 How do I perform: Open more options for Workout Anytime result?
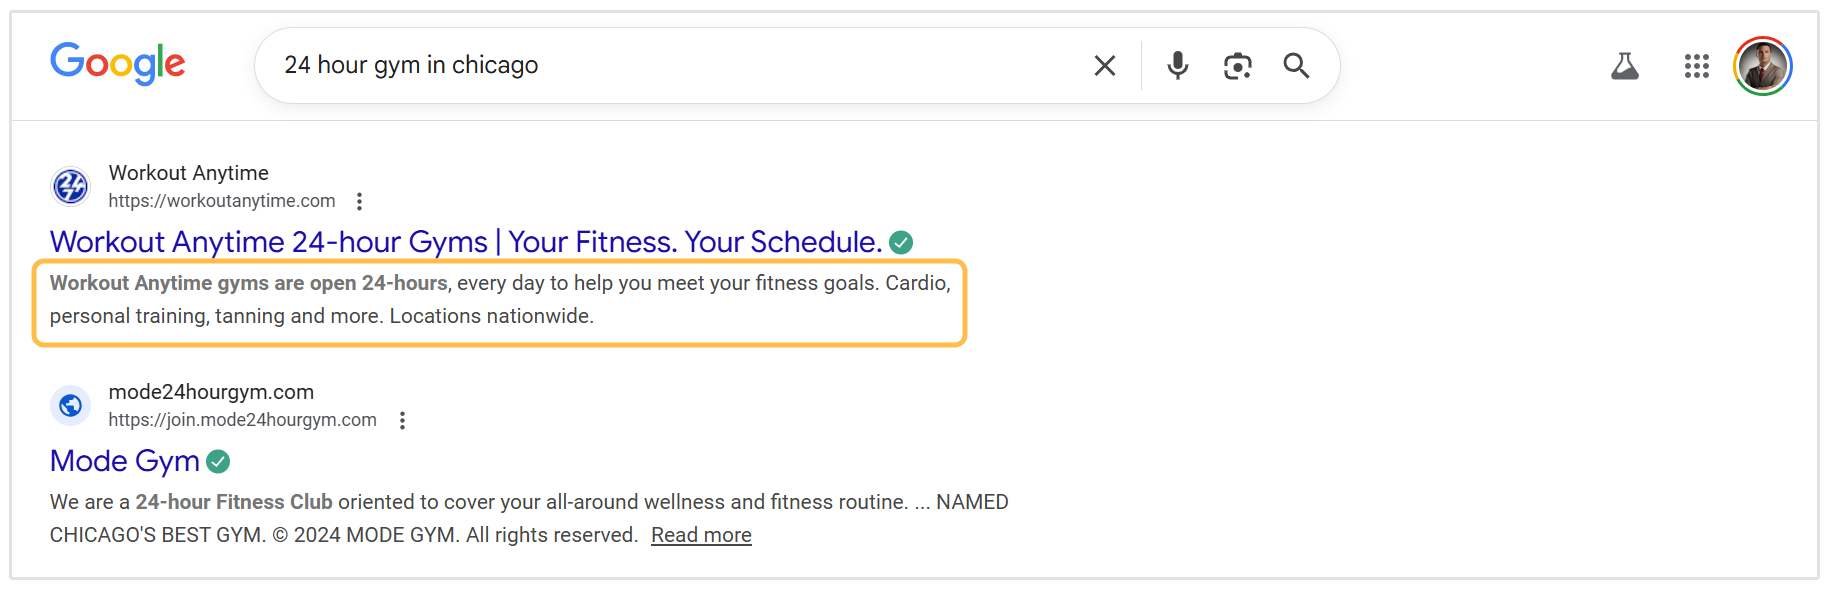click(x=359, y=201)
